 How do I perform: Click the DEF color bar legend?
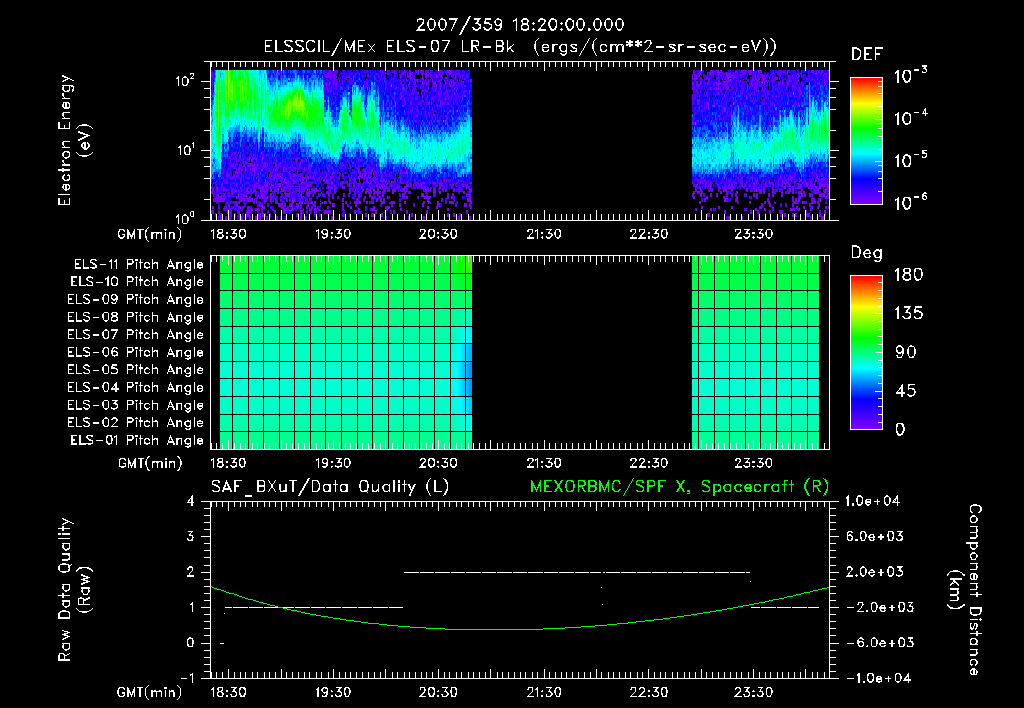[x=866, y=141]
